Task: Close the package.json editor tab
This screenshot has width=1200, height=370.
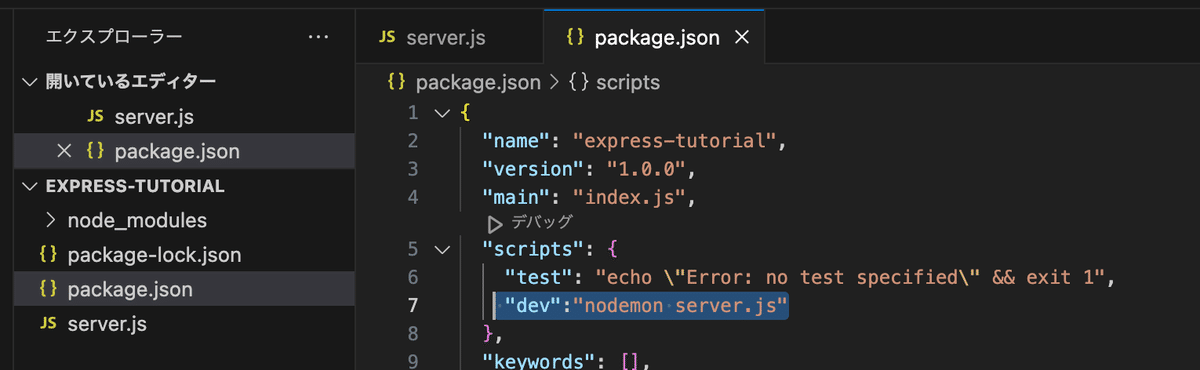Action: [x=742, y=38]
